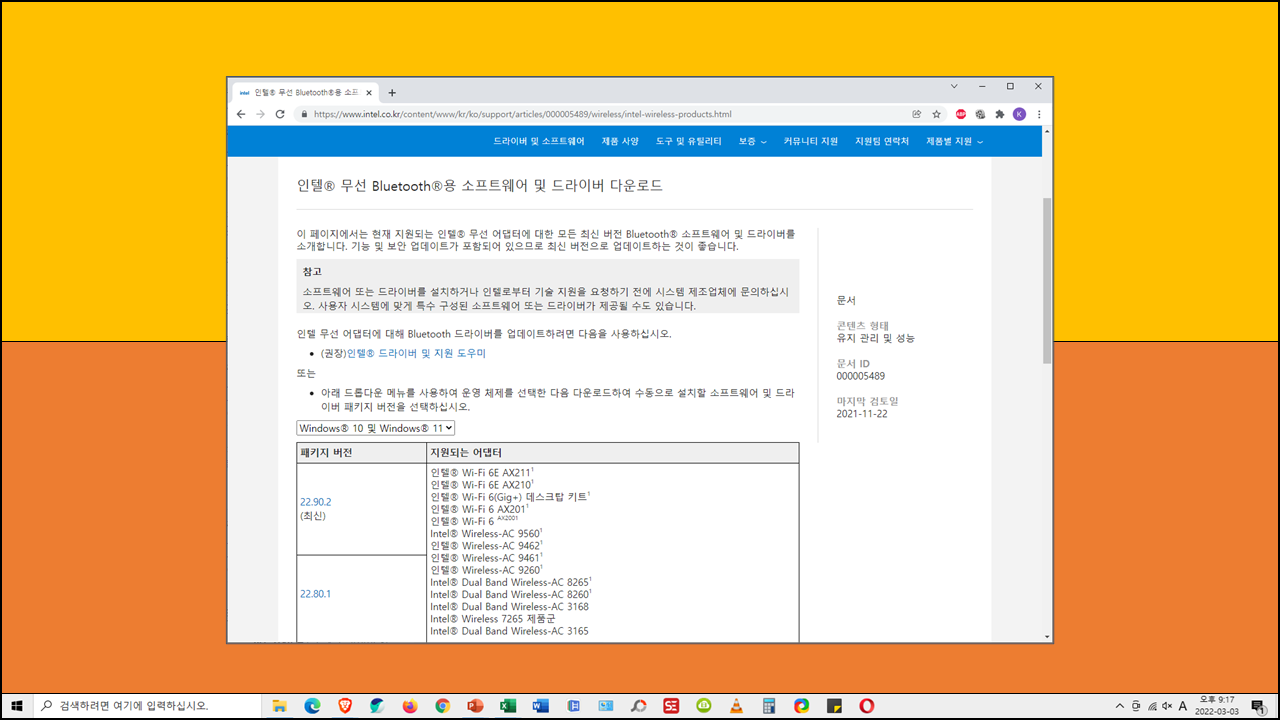
Task: Open Calculator from the taskbar
Action: [x=769, y=706]
